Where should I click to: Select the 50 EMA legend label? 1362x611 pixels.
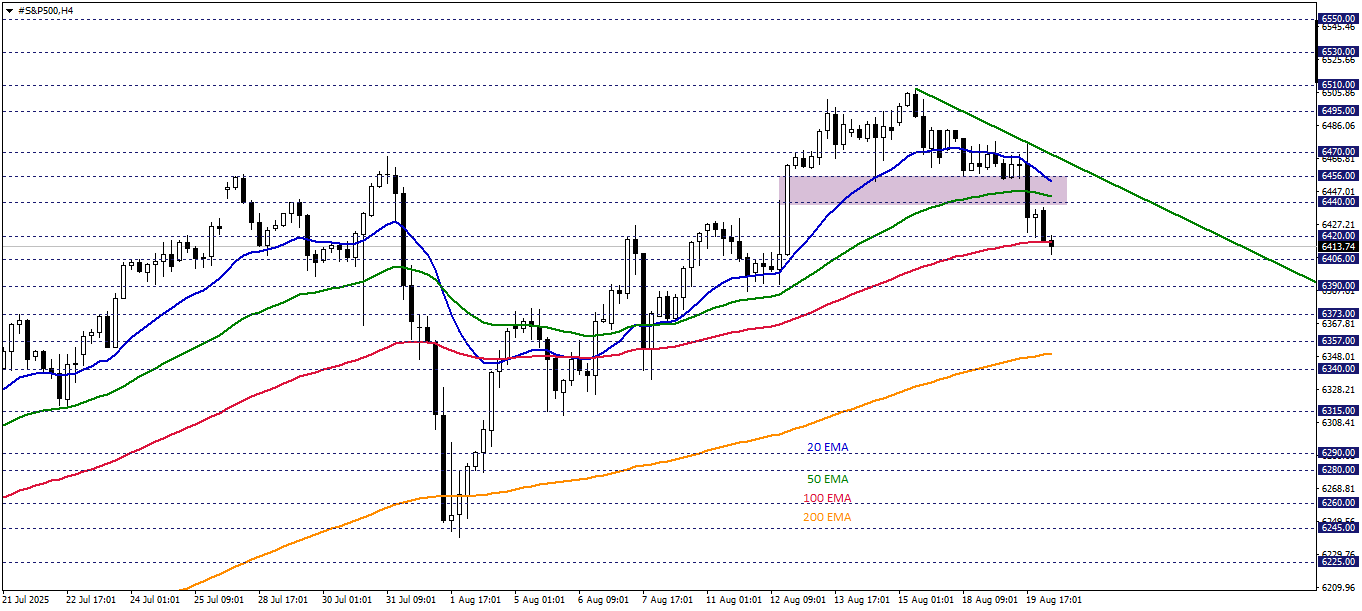827,480
